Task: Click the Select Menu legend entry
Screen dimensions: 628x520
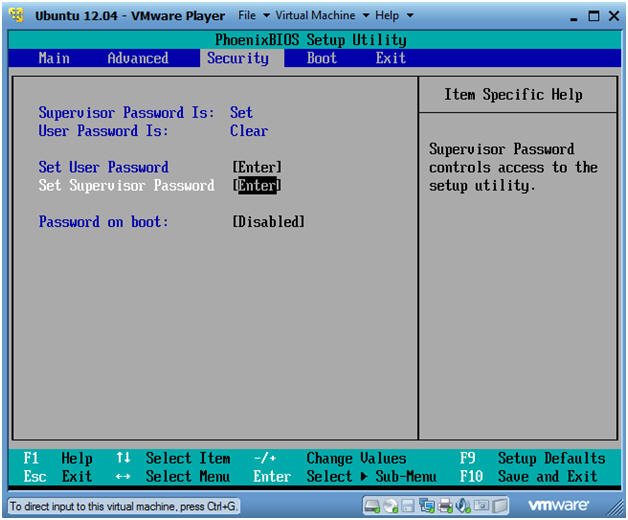Action: [173, 476]
